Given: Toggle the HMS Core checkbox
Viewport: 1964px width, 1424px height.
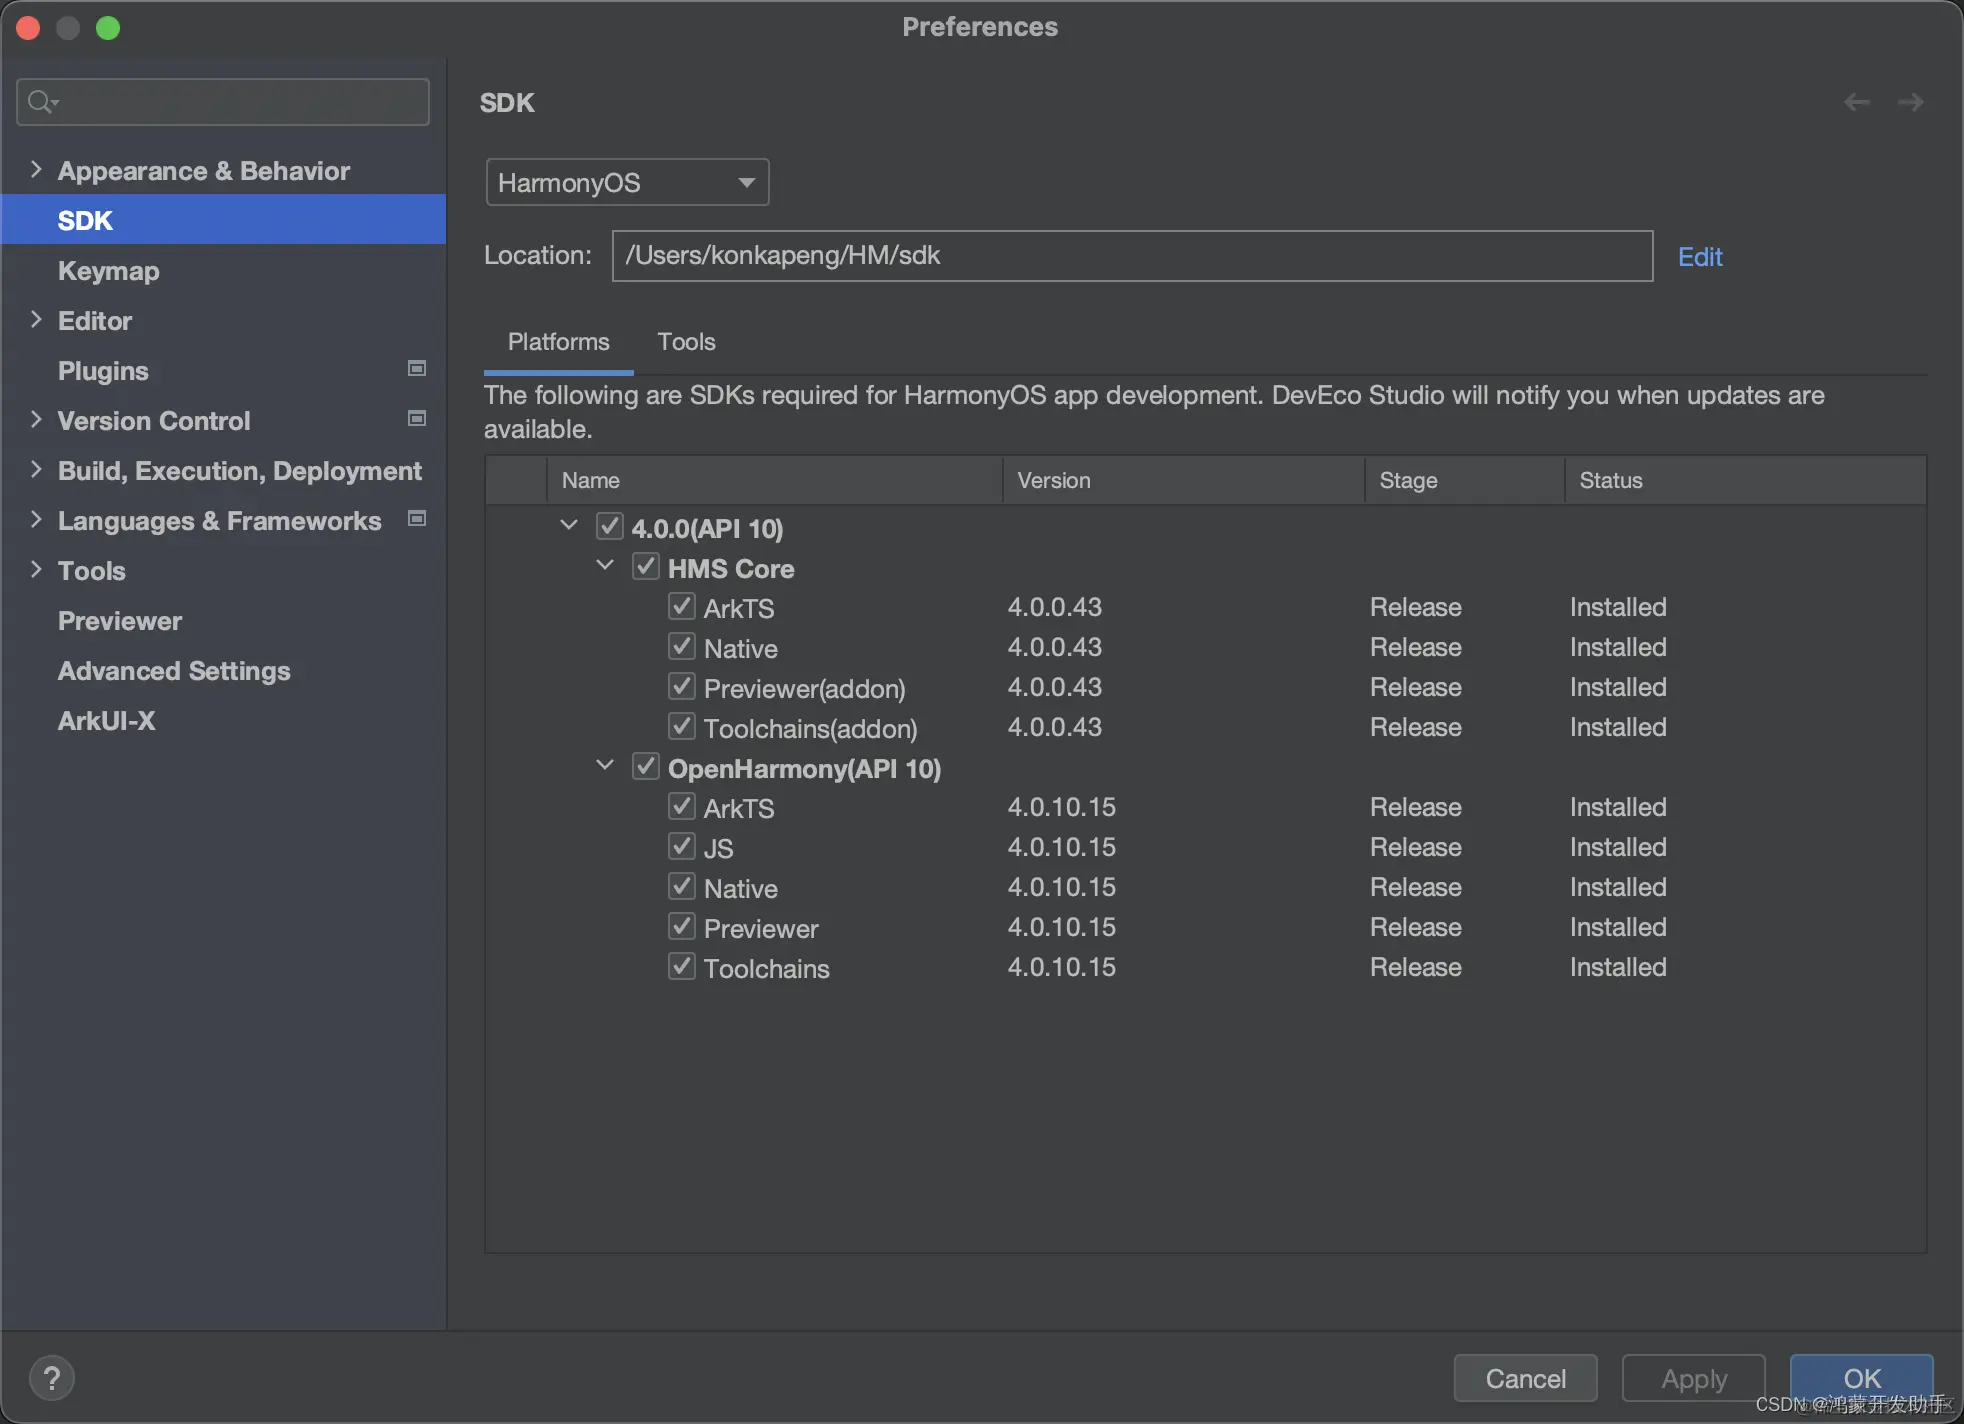Looking at the screenshot, I should (x=645, y=567).
